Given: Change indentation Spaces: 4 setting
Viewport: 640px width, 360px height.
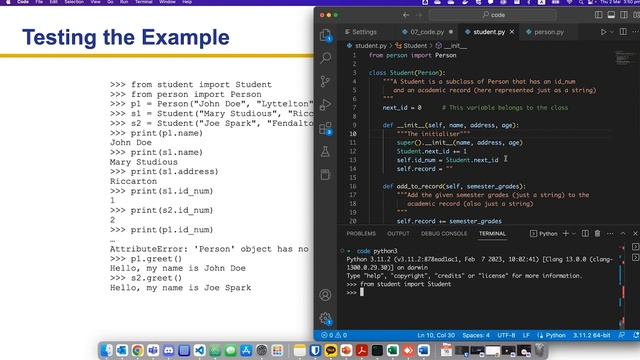Looking at the screenshot, I should coord(476,335).
